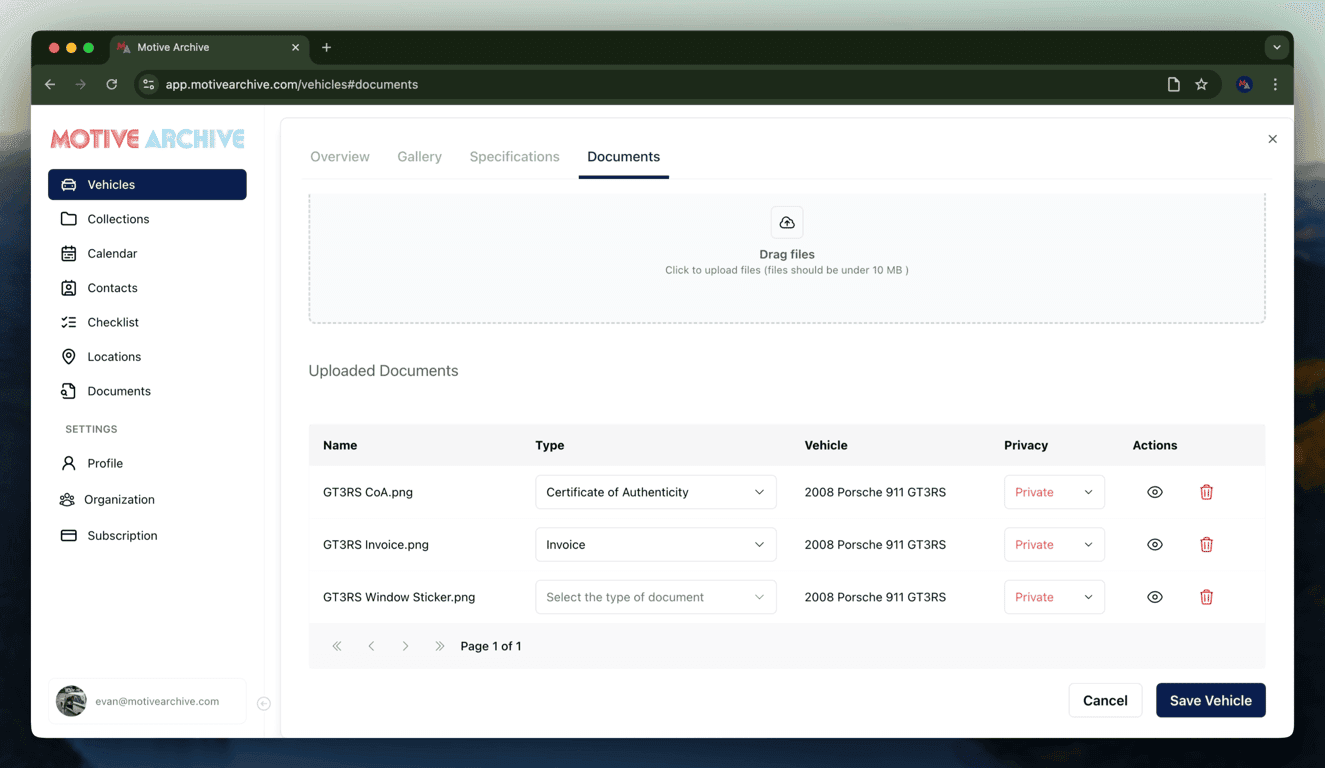Open the evan@motivearchive.com account menu

tap(147, 702)
